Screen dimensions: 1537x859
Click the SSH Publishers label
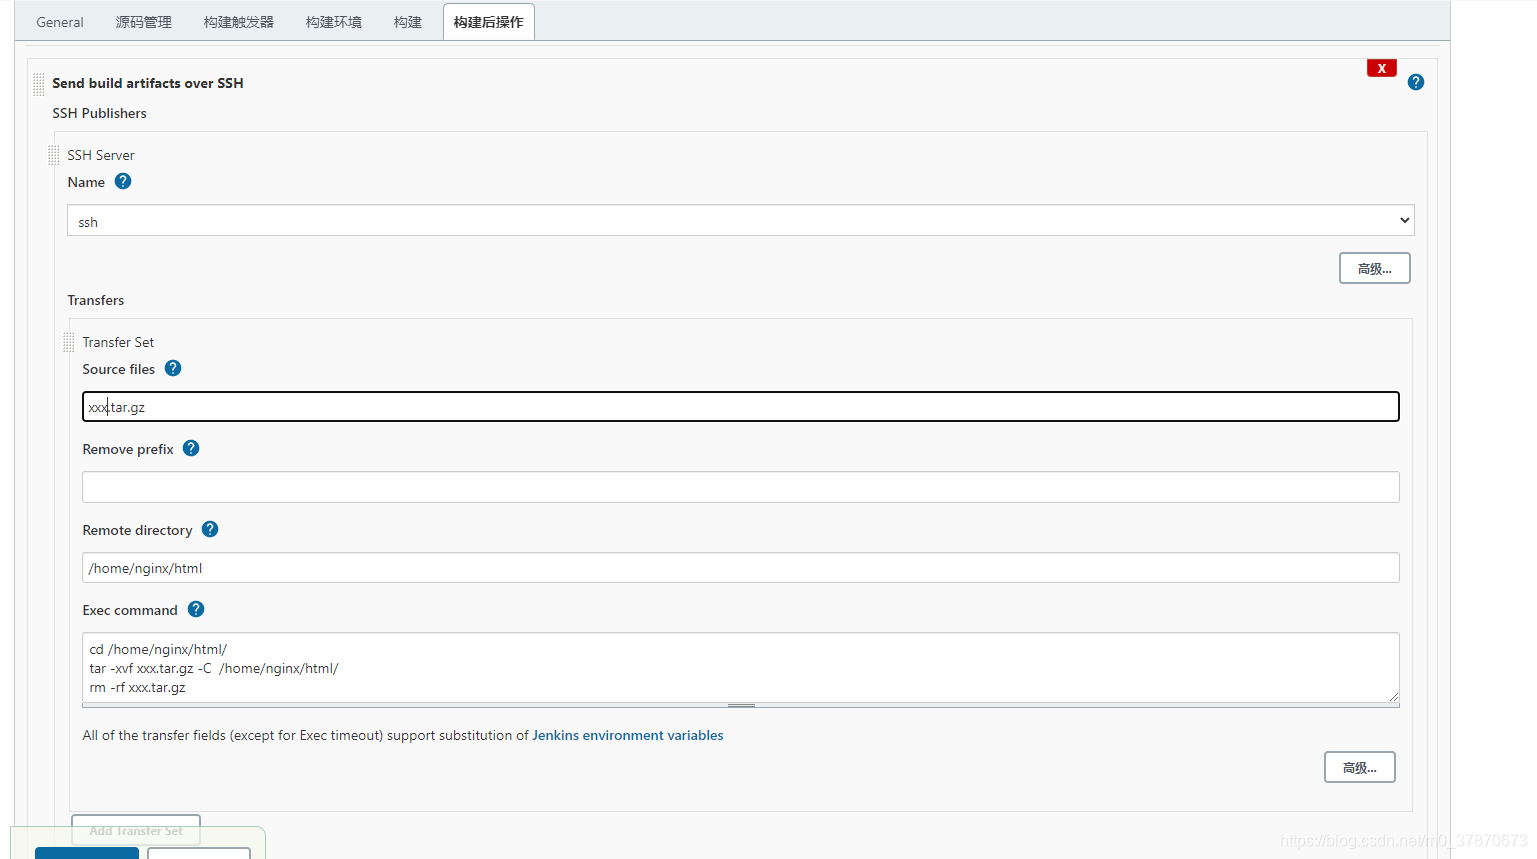tap(99, 113)
